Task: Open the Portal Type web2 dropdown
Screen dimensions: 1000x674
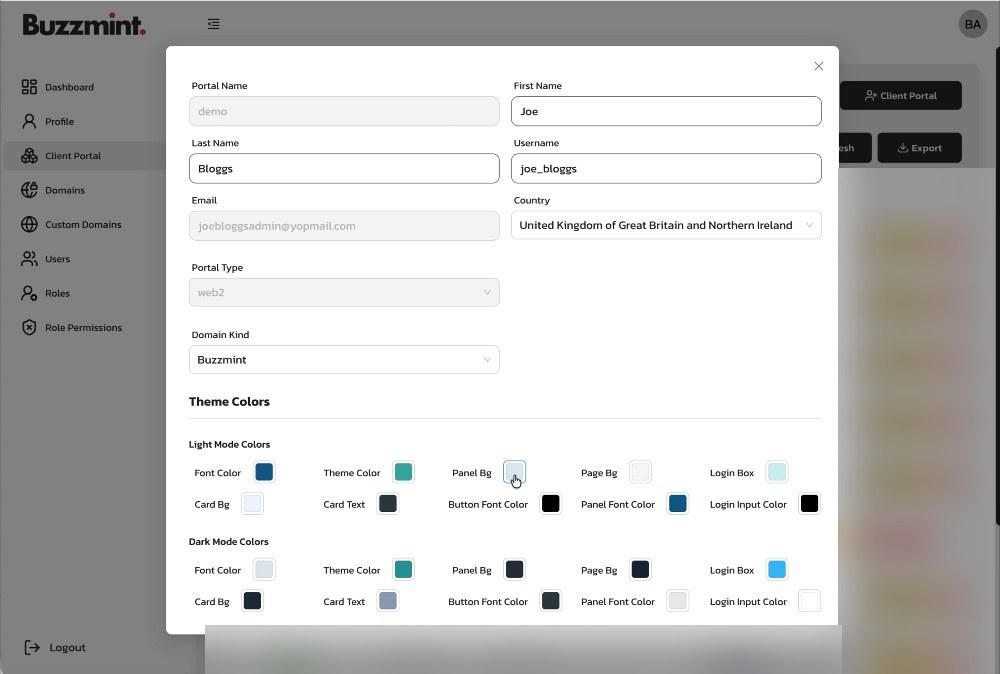Action: click(x=344, y=292)
